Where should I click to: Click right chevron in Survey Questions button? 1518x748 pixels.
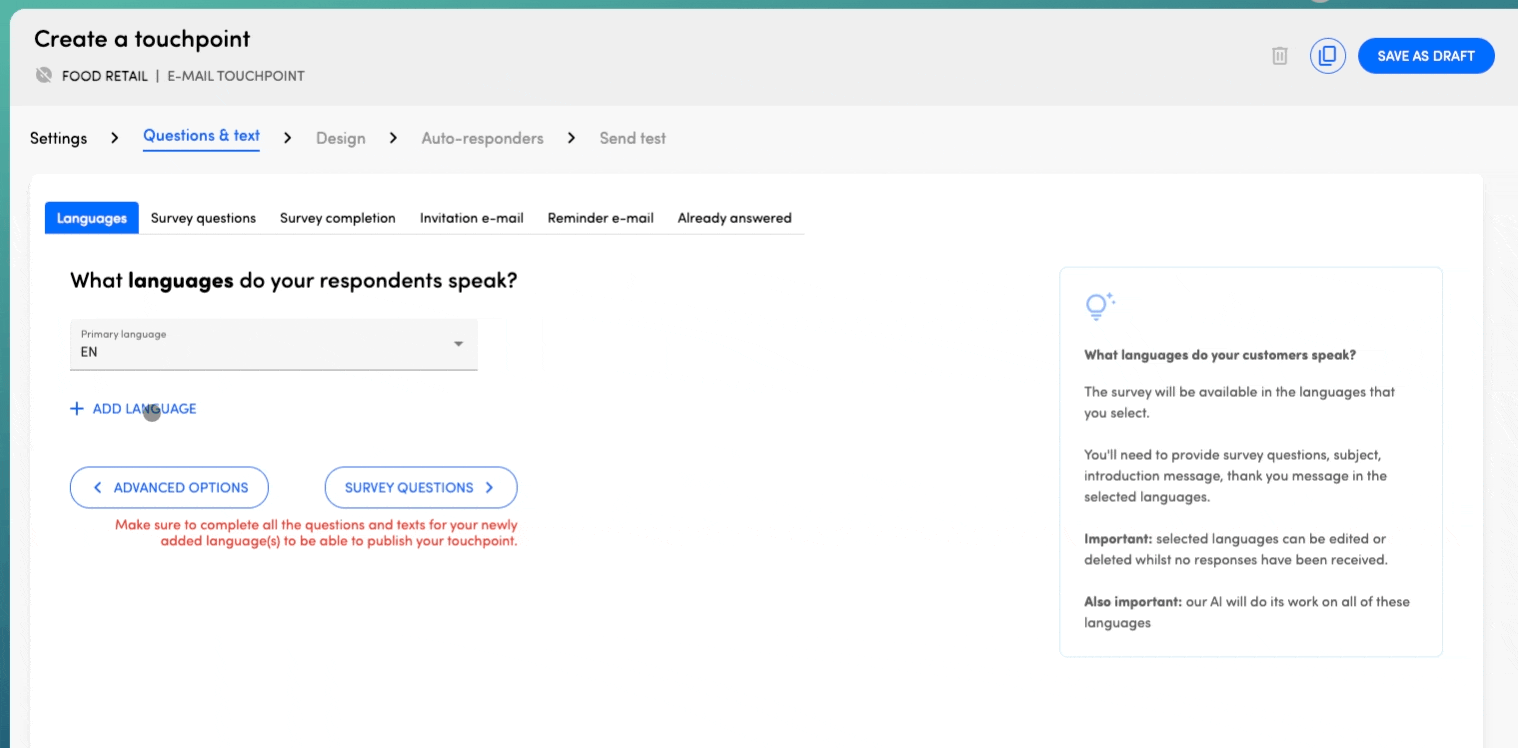coord(490,488)
